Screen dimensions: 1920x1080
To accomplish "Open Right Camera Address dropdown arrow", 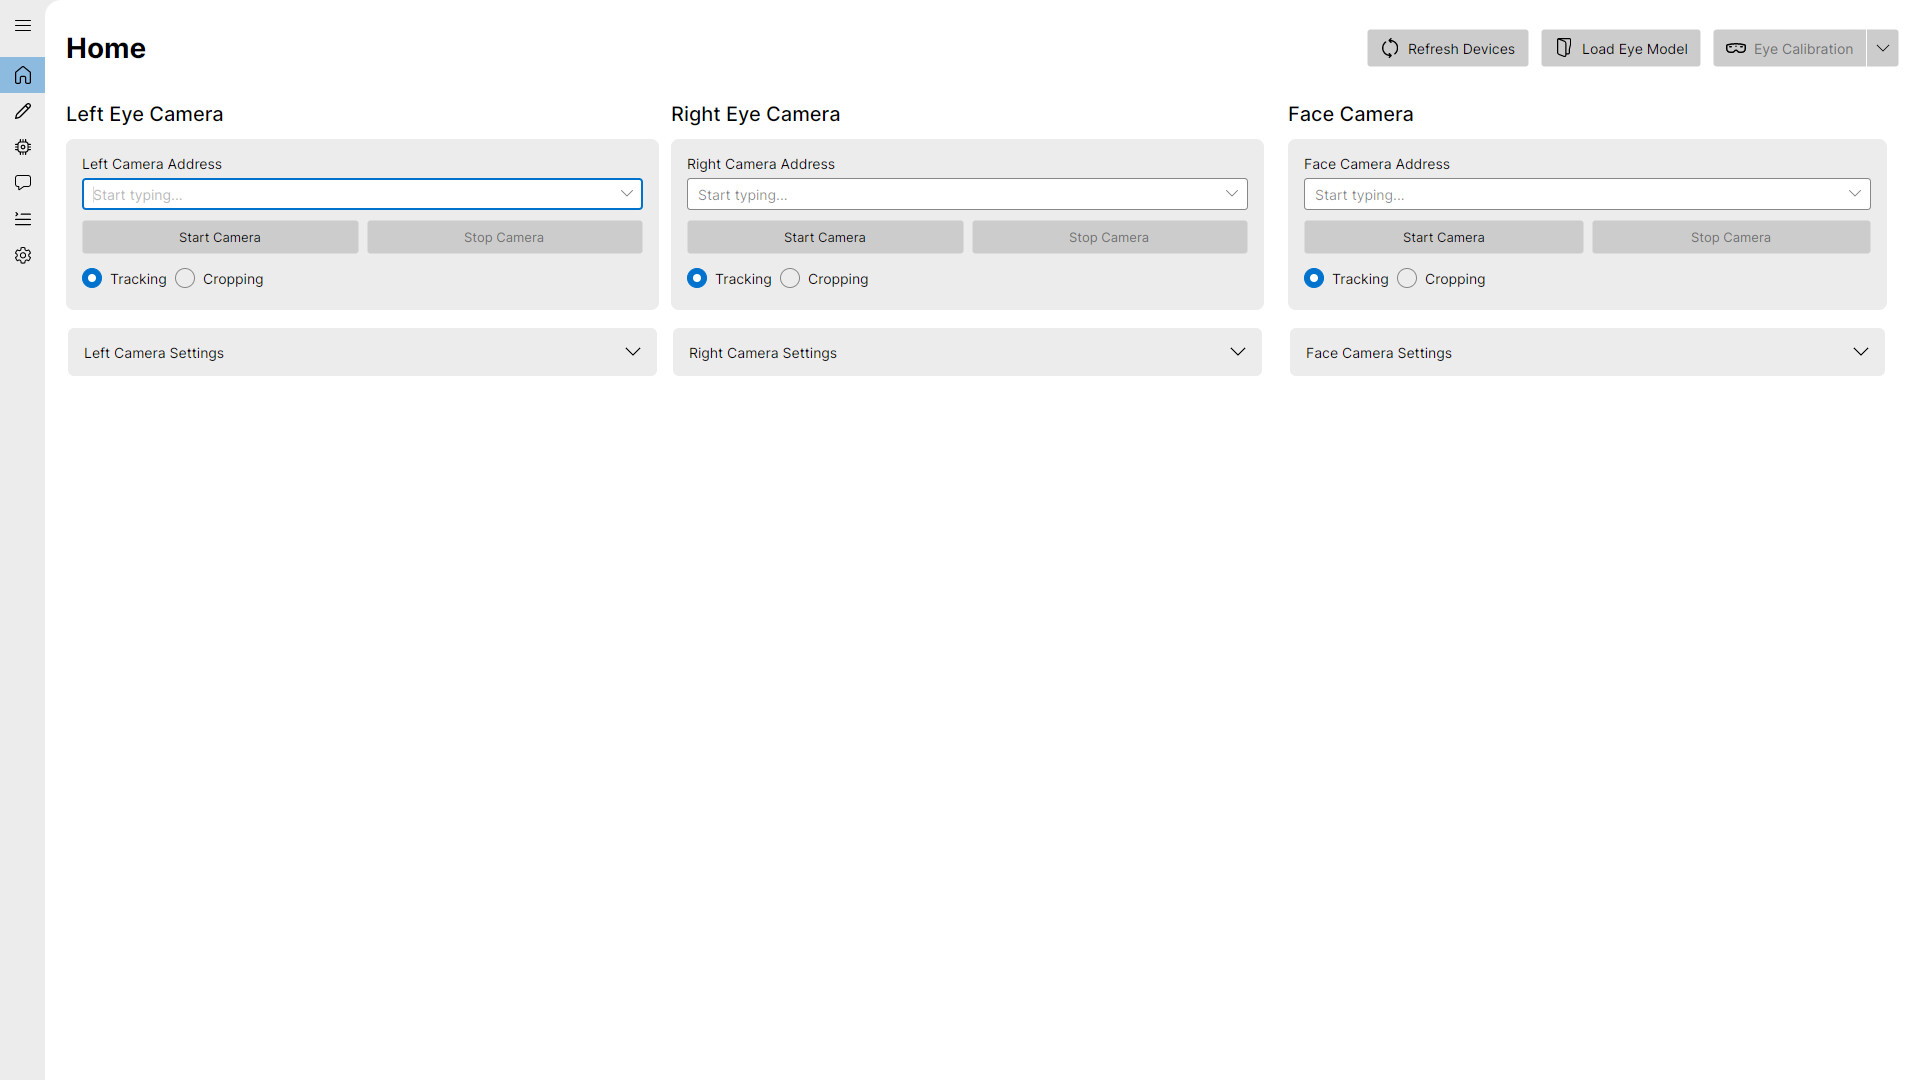I will point(1232,194).
